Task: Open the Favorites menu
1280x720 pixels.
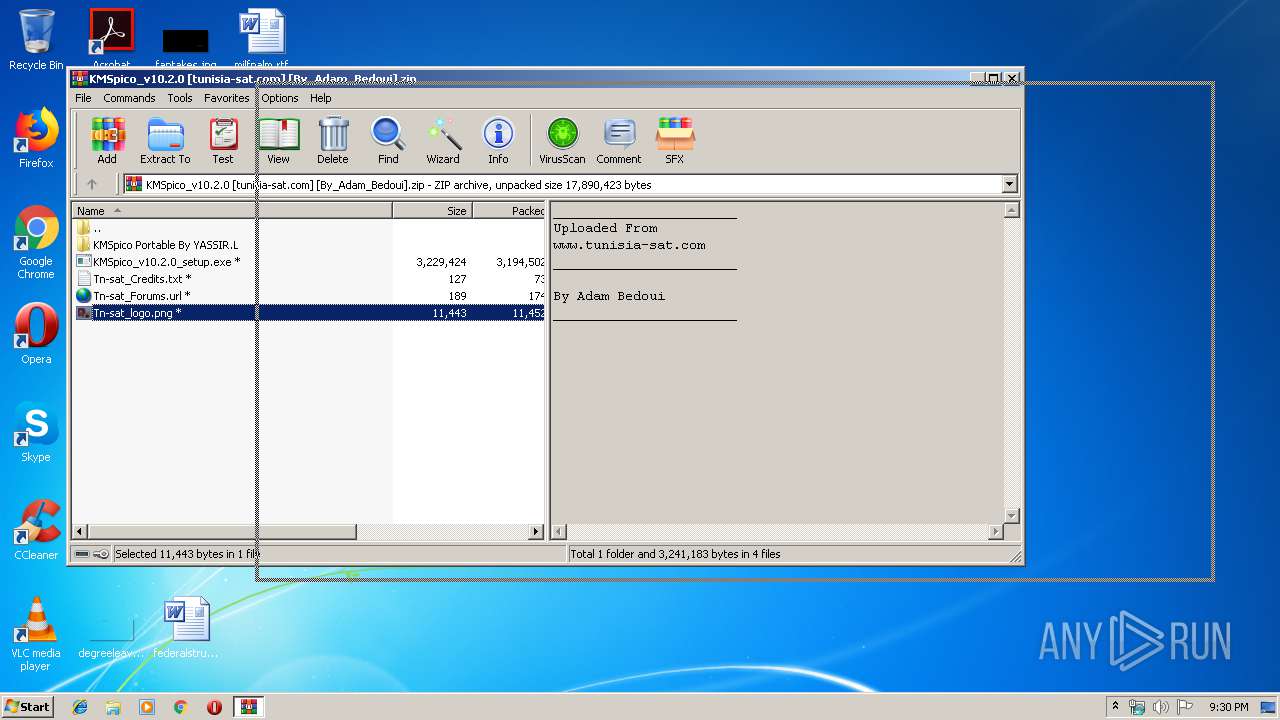Action: [x=227, y=98]
